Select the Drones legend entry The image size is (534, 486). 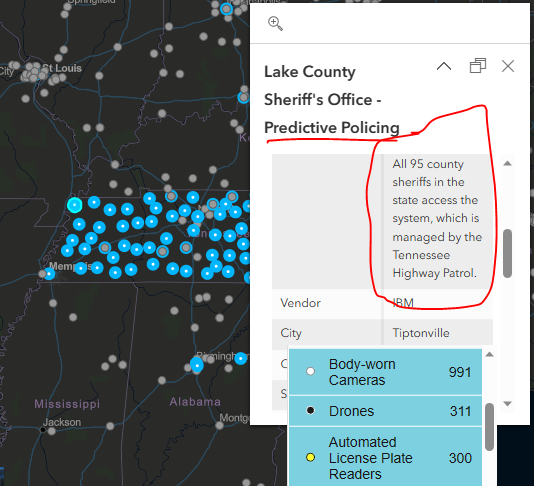385,411
